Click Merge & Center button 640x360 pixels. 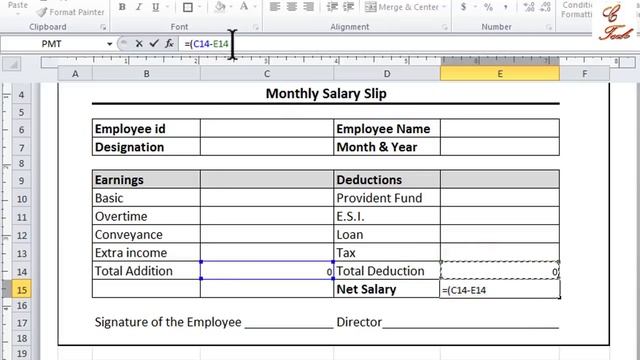402,7
